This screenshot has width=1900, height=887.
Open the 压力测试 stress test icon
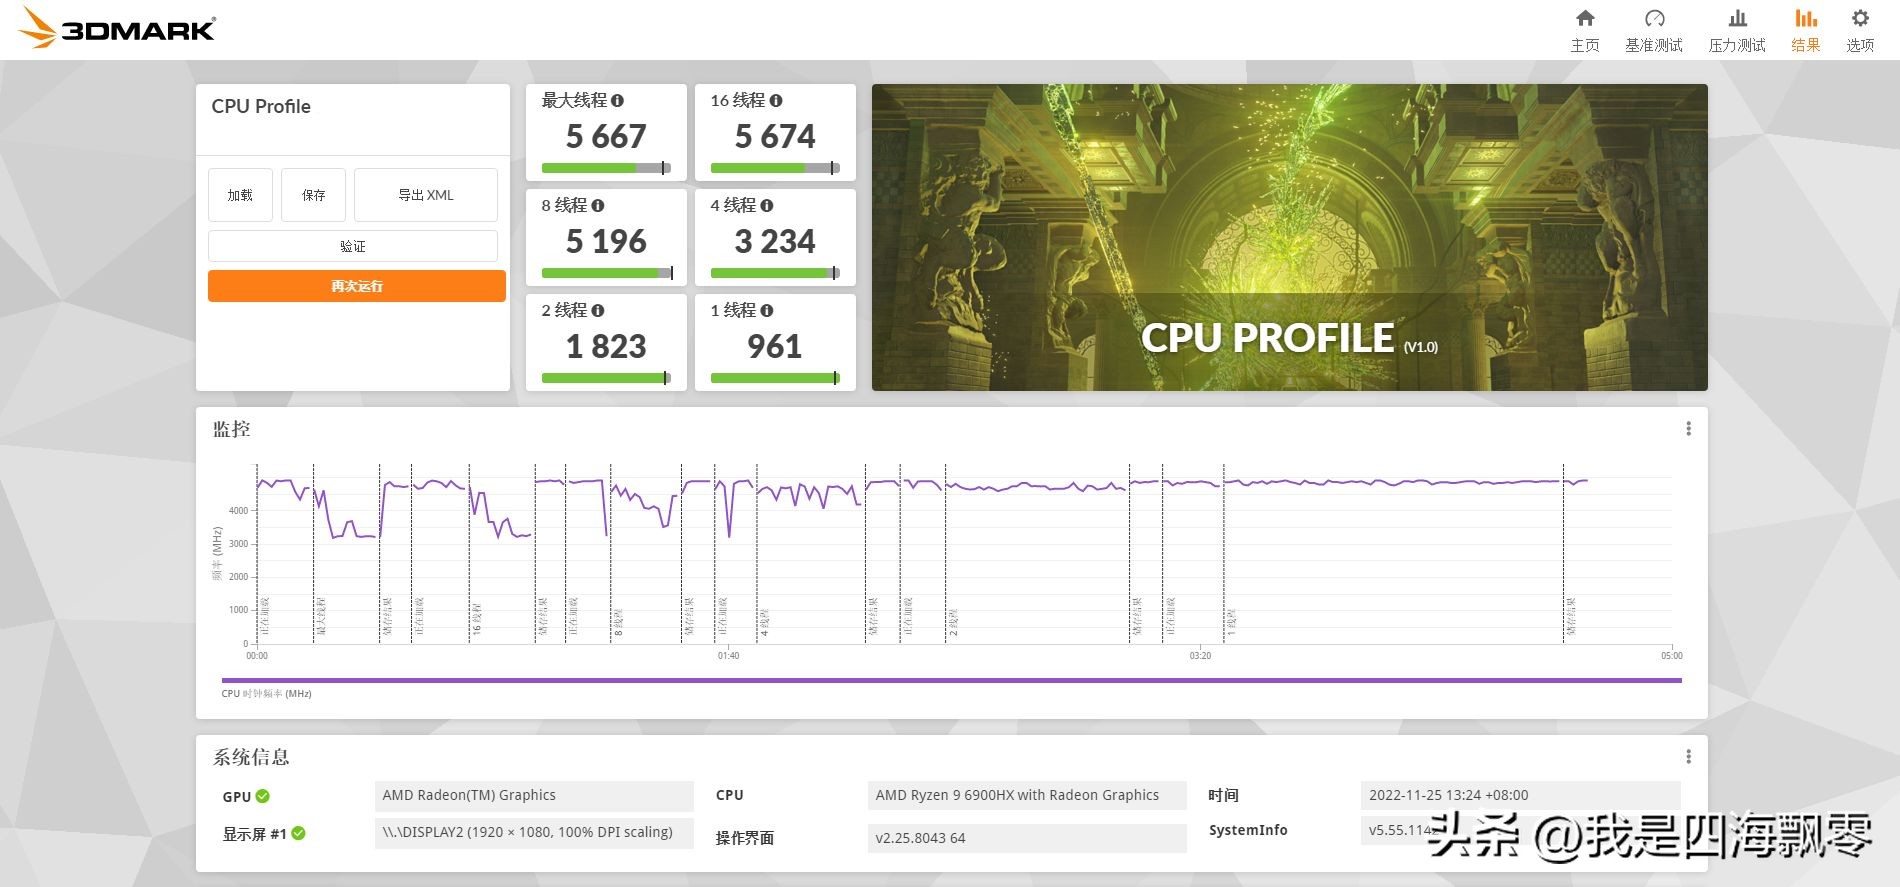(x=1738, y=18)
